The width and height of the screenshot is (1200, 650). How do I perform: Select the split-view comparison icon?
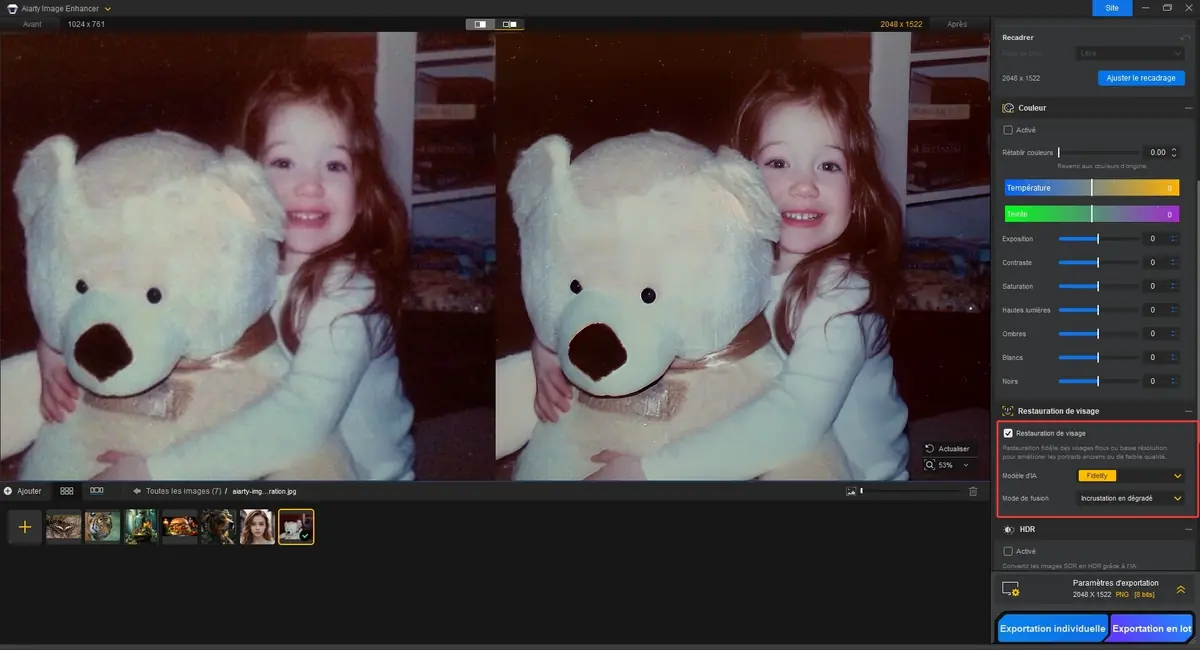pos(508,24)
